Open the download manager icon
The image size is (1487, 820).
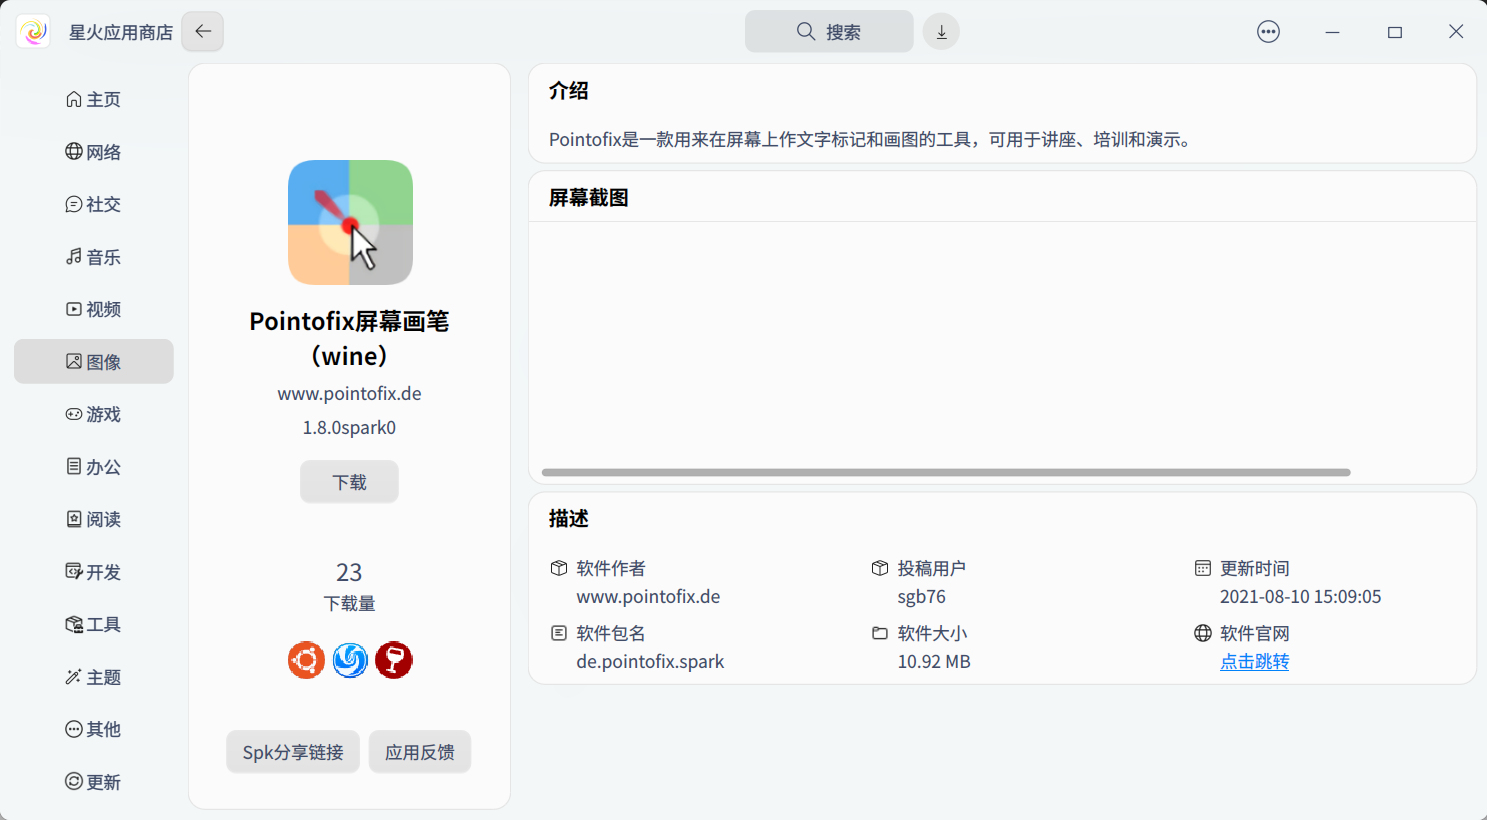[940, 31]
